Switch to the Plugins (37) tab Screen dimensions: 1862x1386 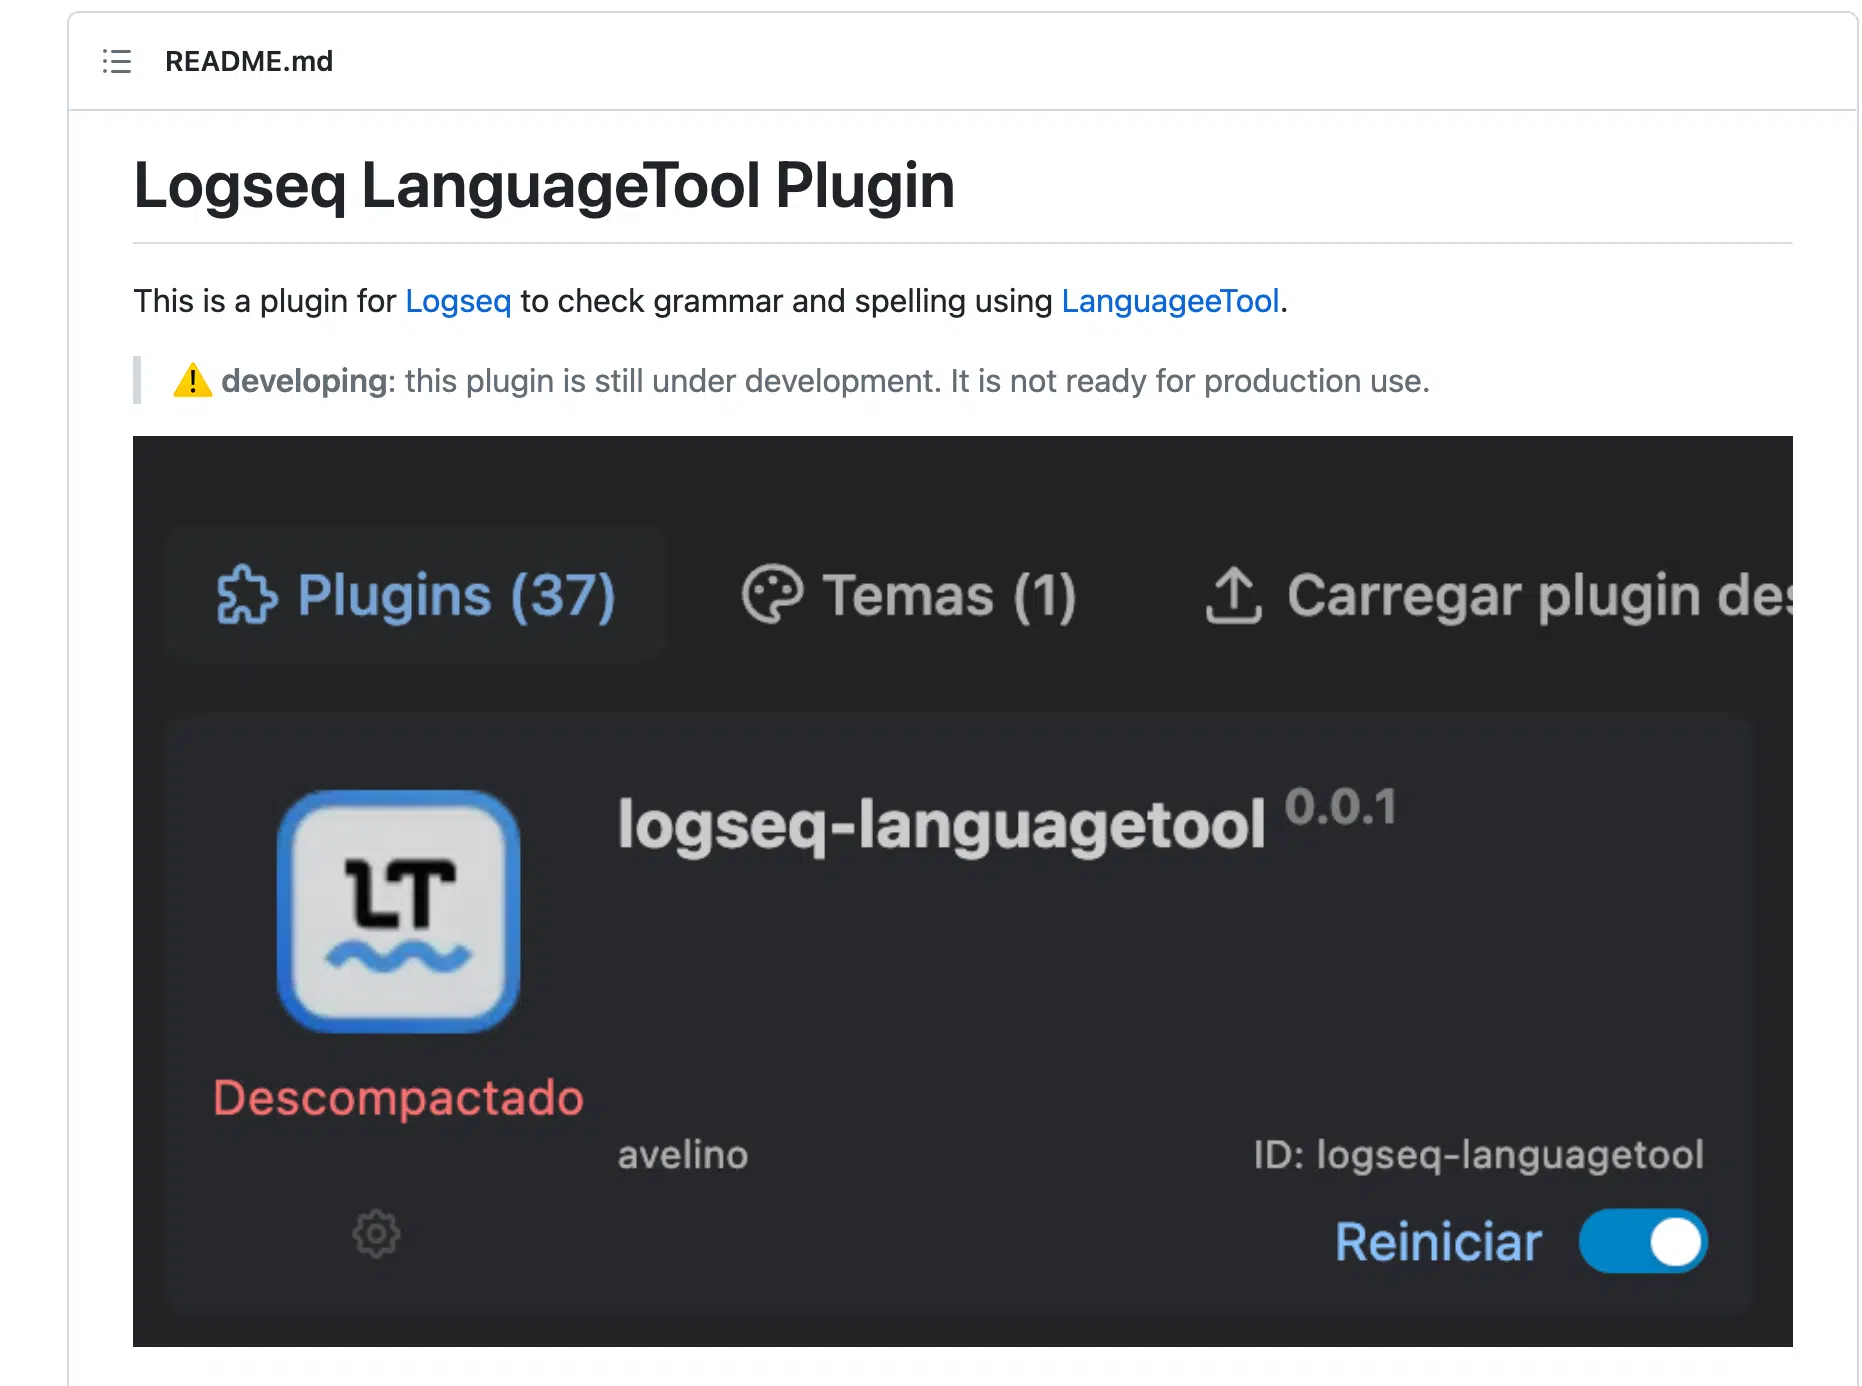(416, 595)
